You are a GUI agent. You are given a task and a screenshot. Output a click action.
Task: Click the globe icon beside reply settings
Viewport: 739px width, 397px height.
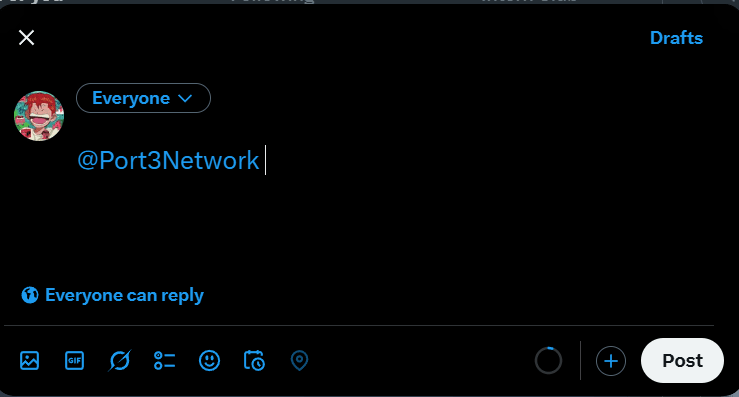click(30, 295)
